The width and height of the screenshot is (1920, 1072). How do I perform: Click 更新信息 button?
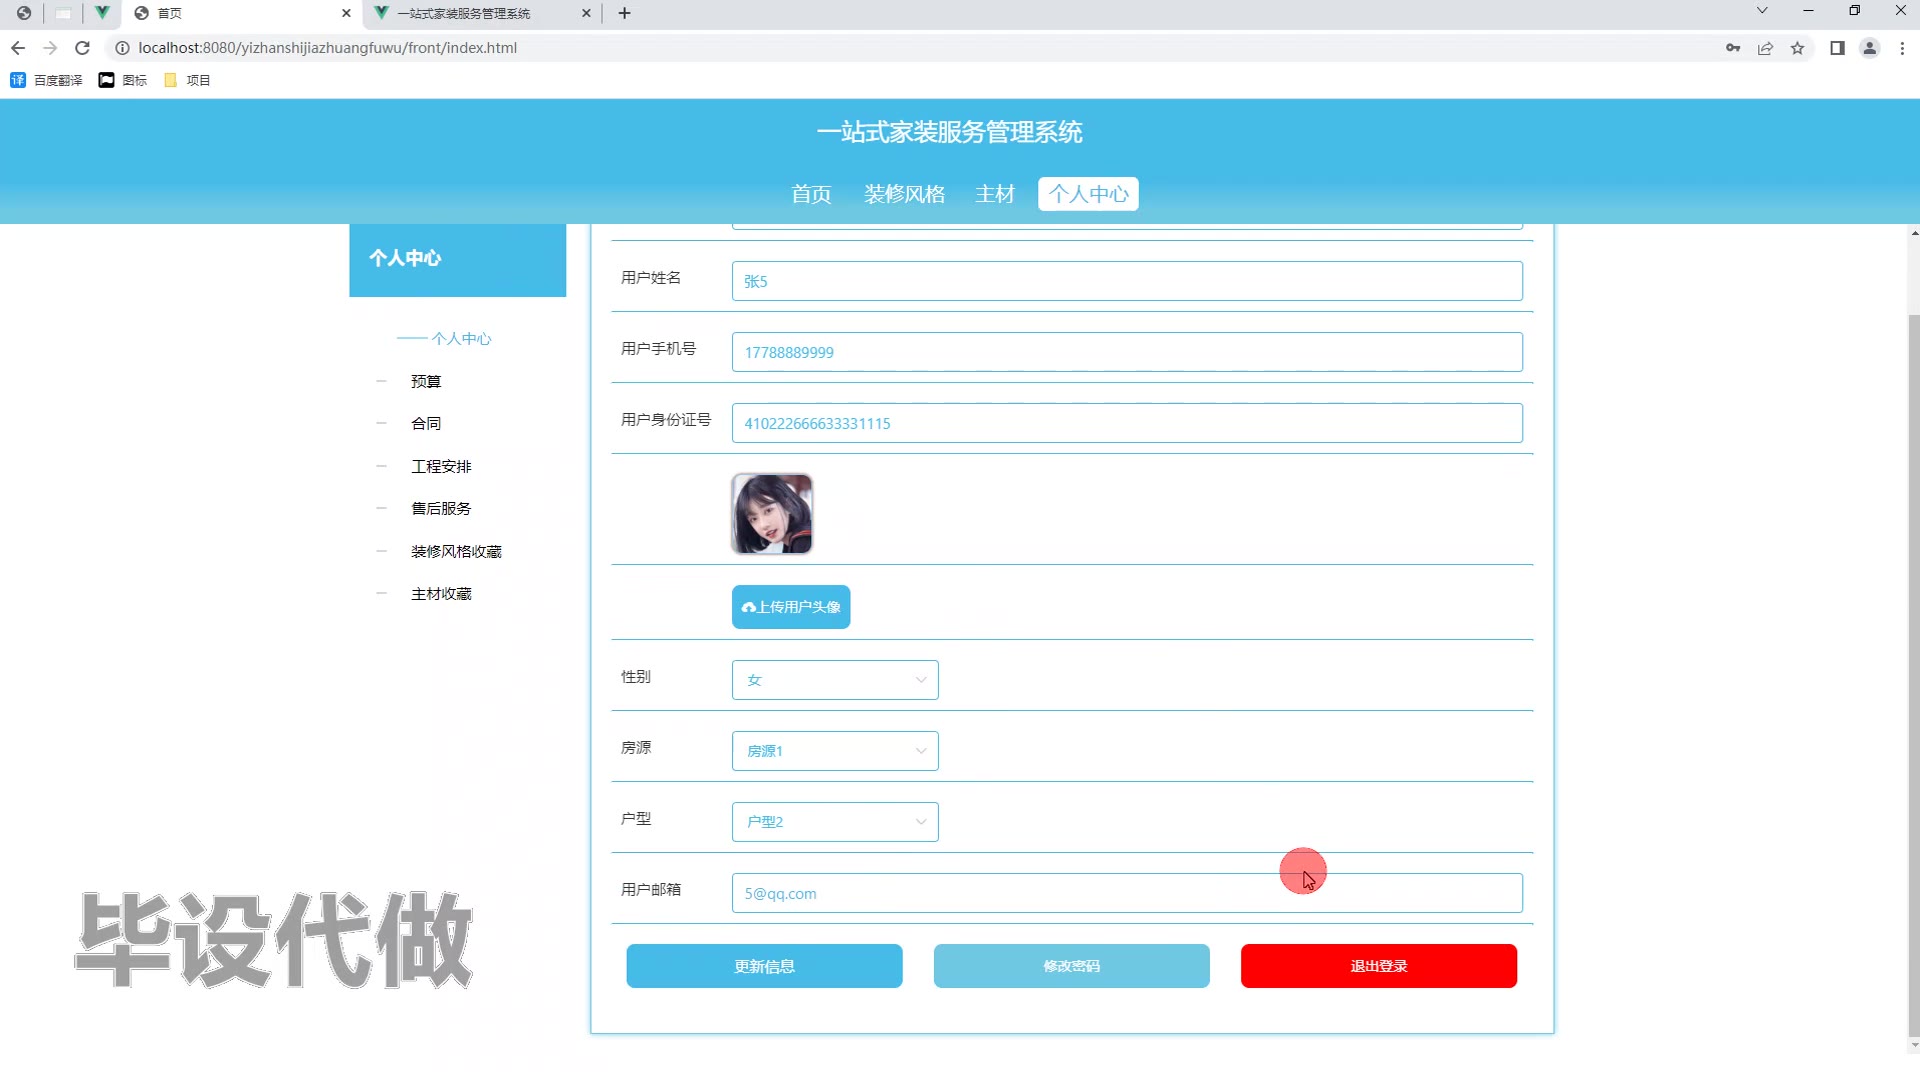click(x=764, y=966)
